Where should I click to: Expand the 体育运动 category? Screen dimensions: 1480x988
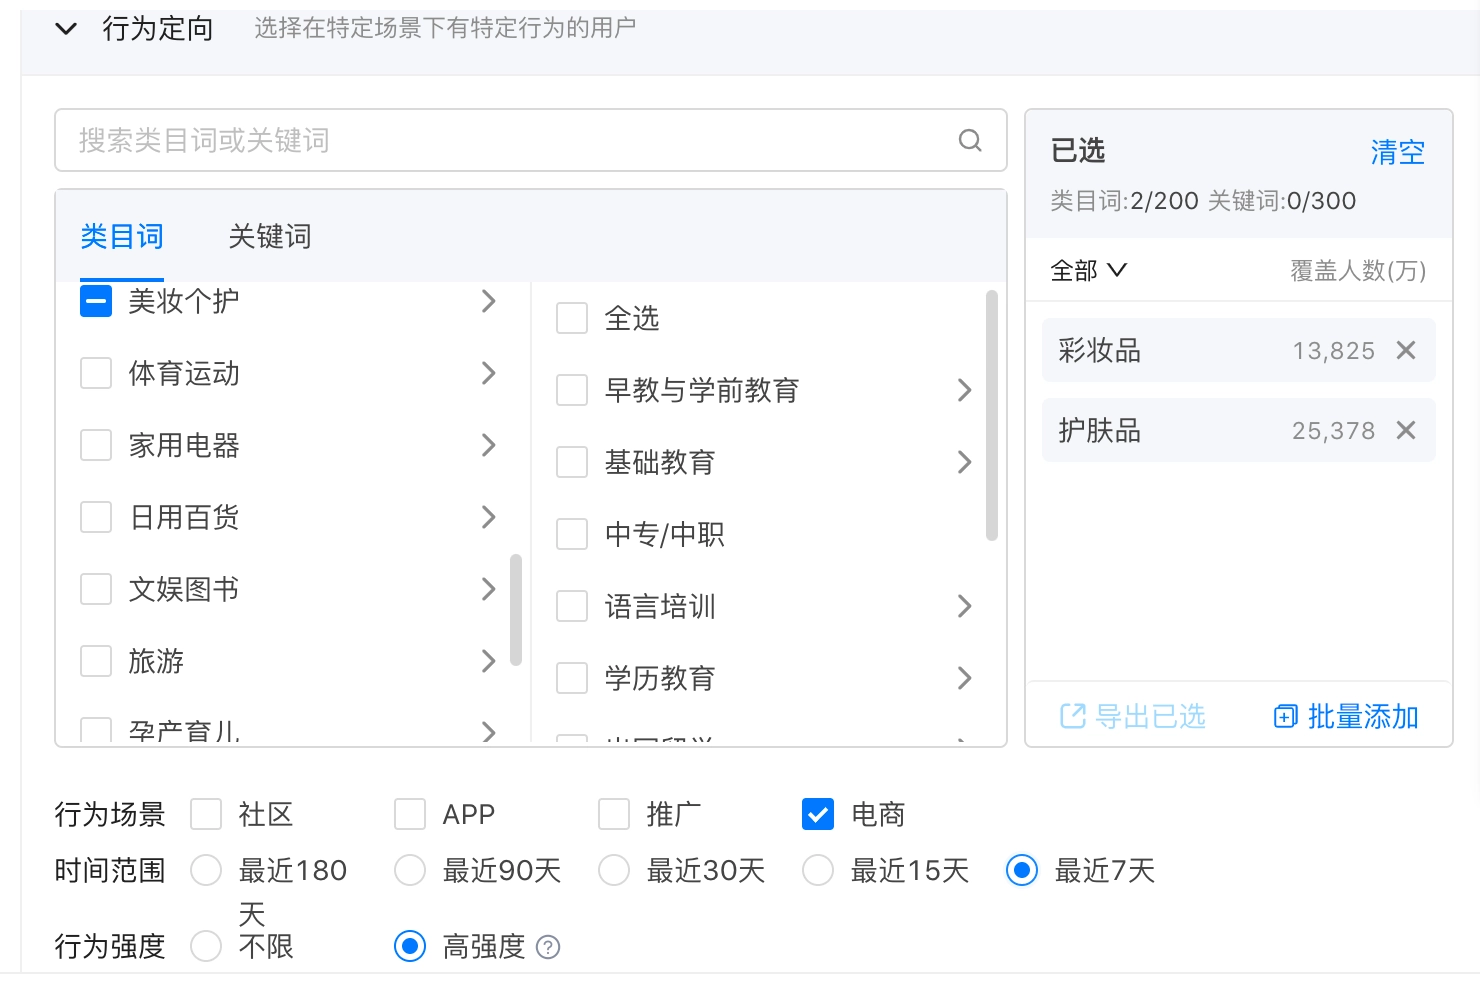click(489, 373)
